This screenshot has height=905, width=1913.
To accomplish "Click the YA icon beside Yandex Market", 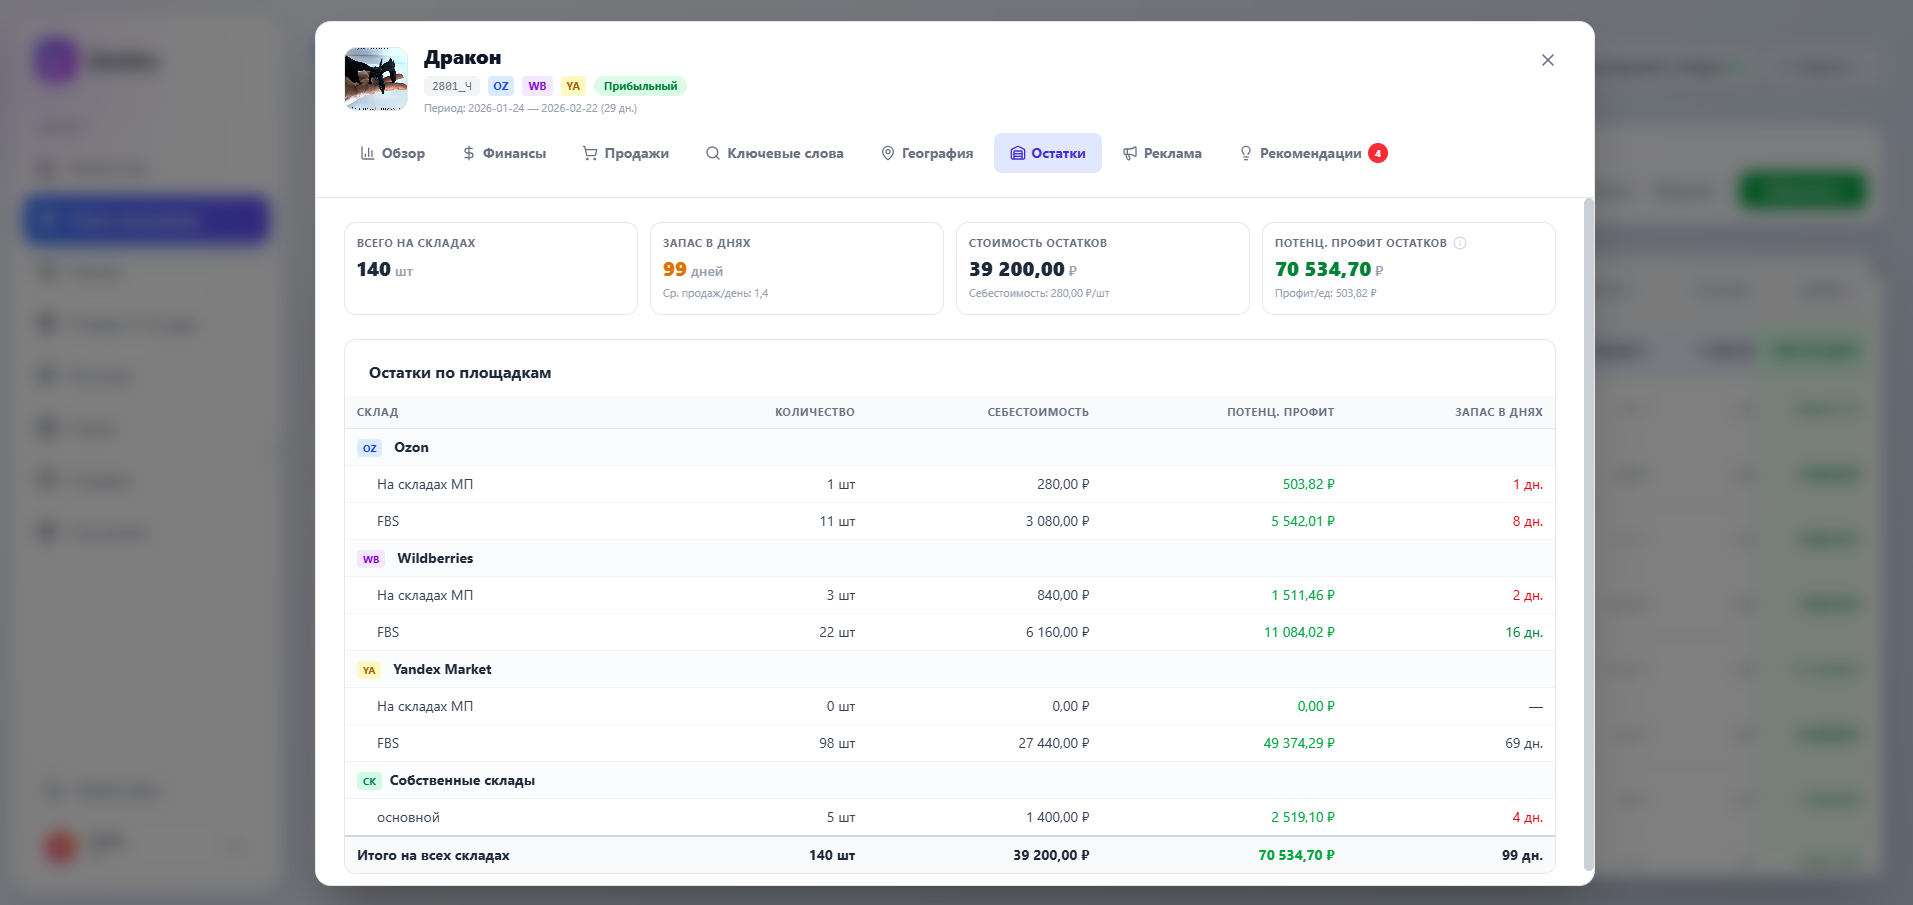I will pyautogui.click(x=369, y=670).
